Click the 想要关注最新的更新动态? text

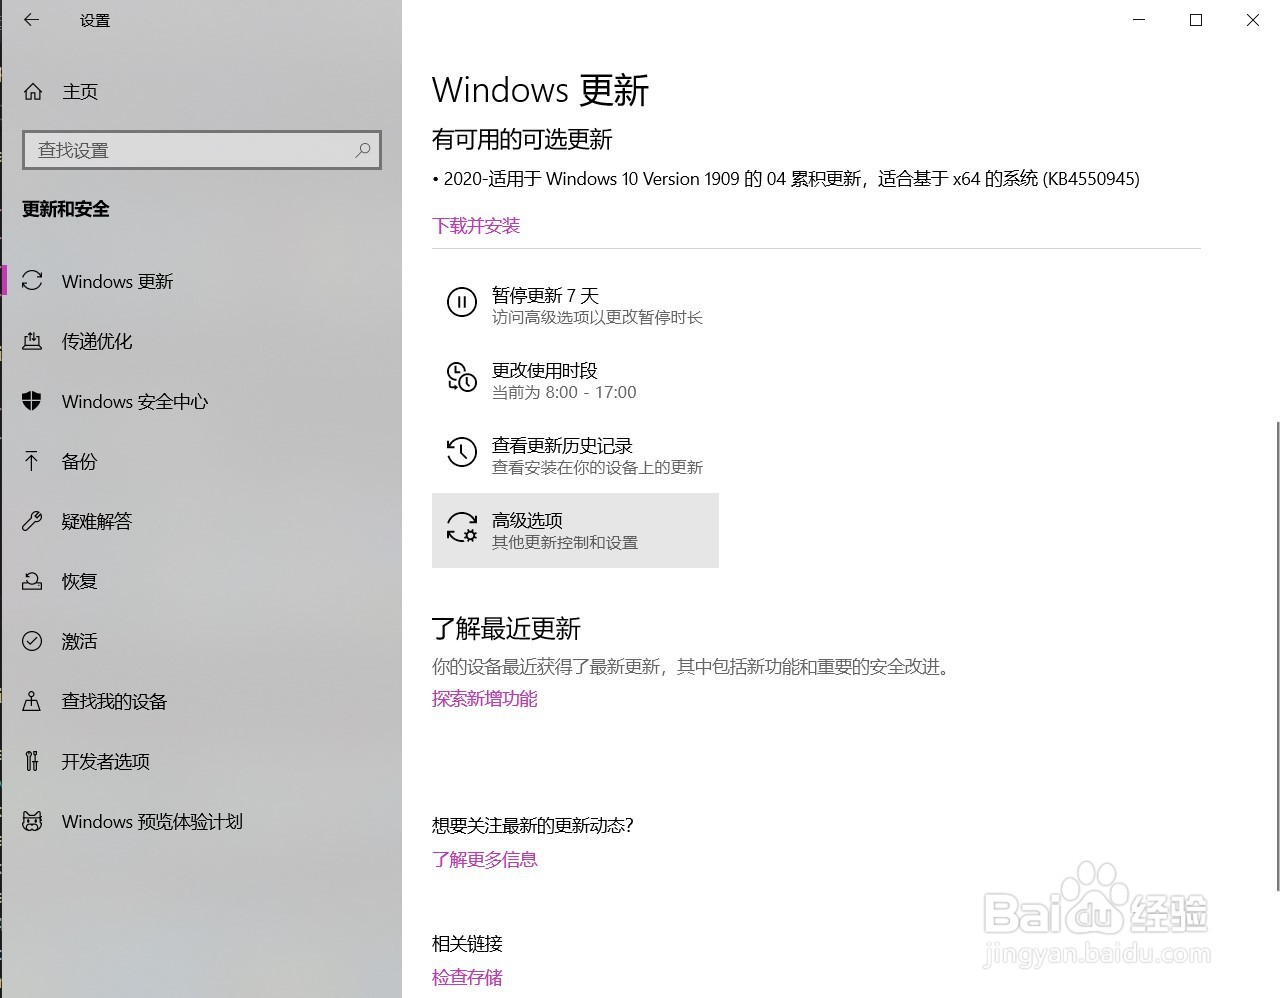point(533,826)
